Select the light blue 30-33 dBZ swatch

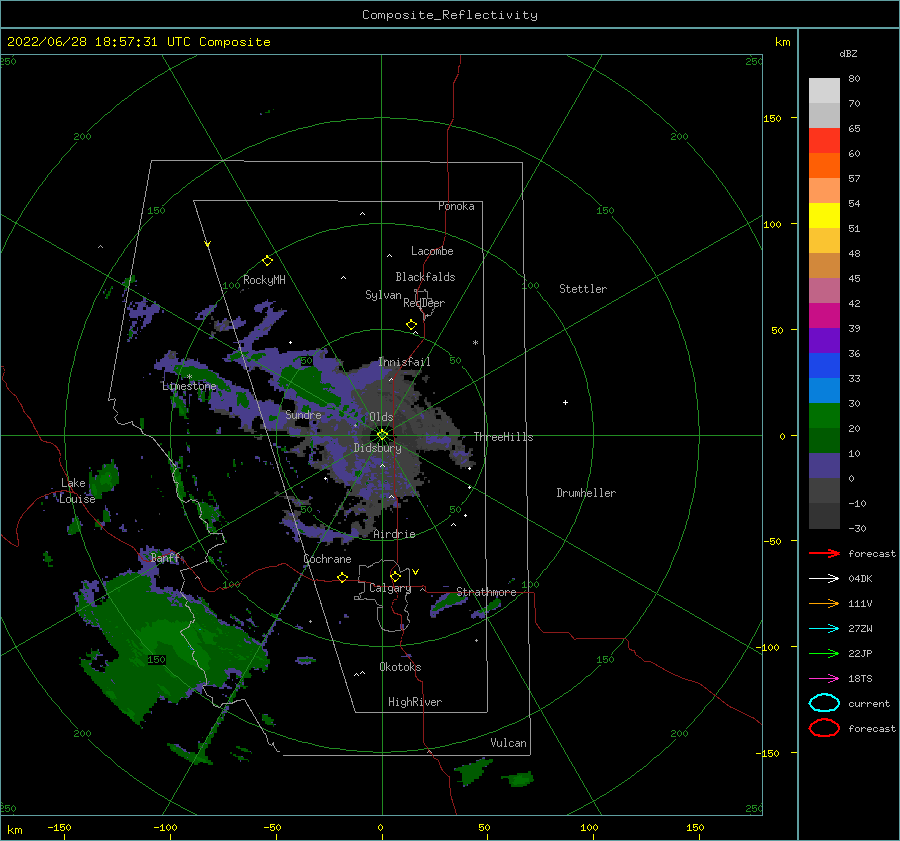824,390
